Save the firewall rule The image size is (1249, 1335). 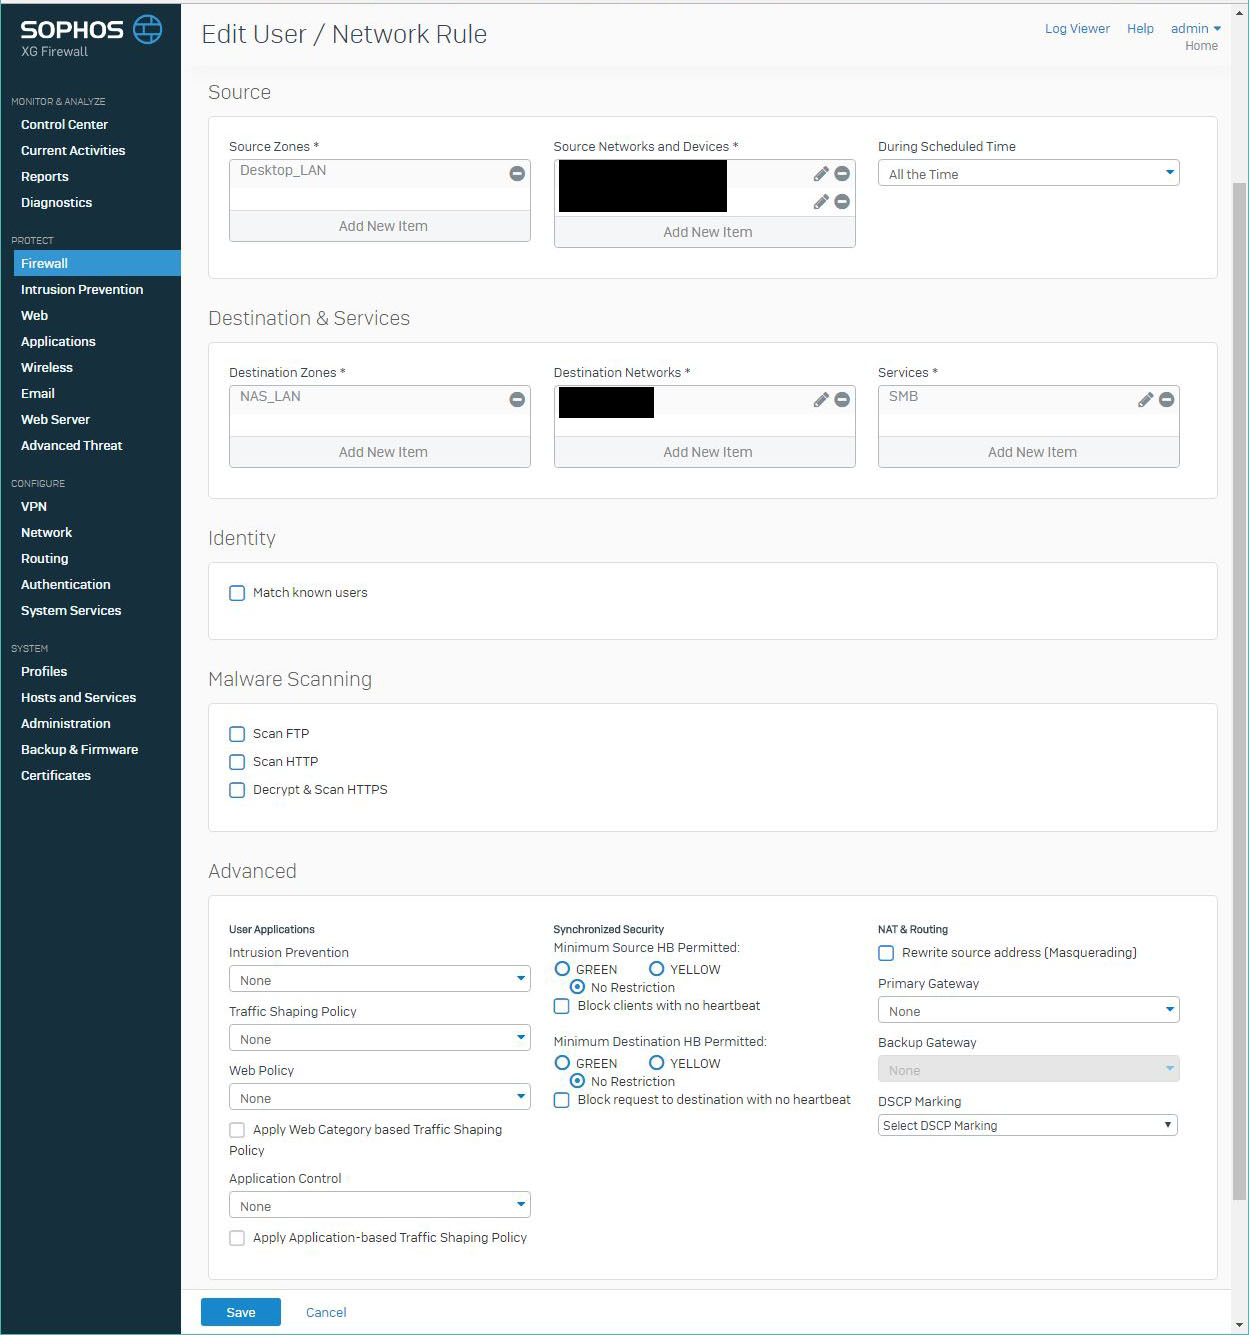(241, 1312)
